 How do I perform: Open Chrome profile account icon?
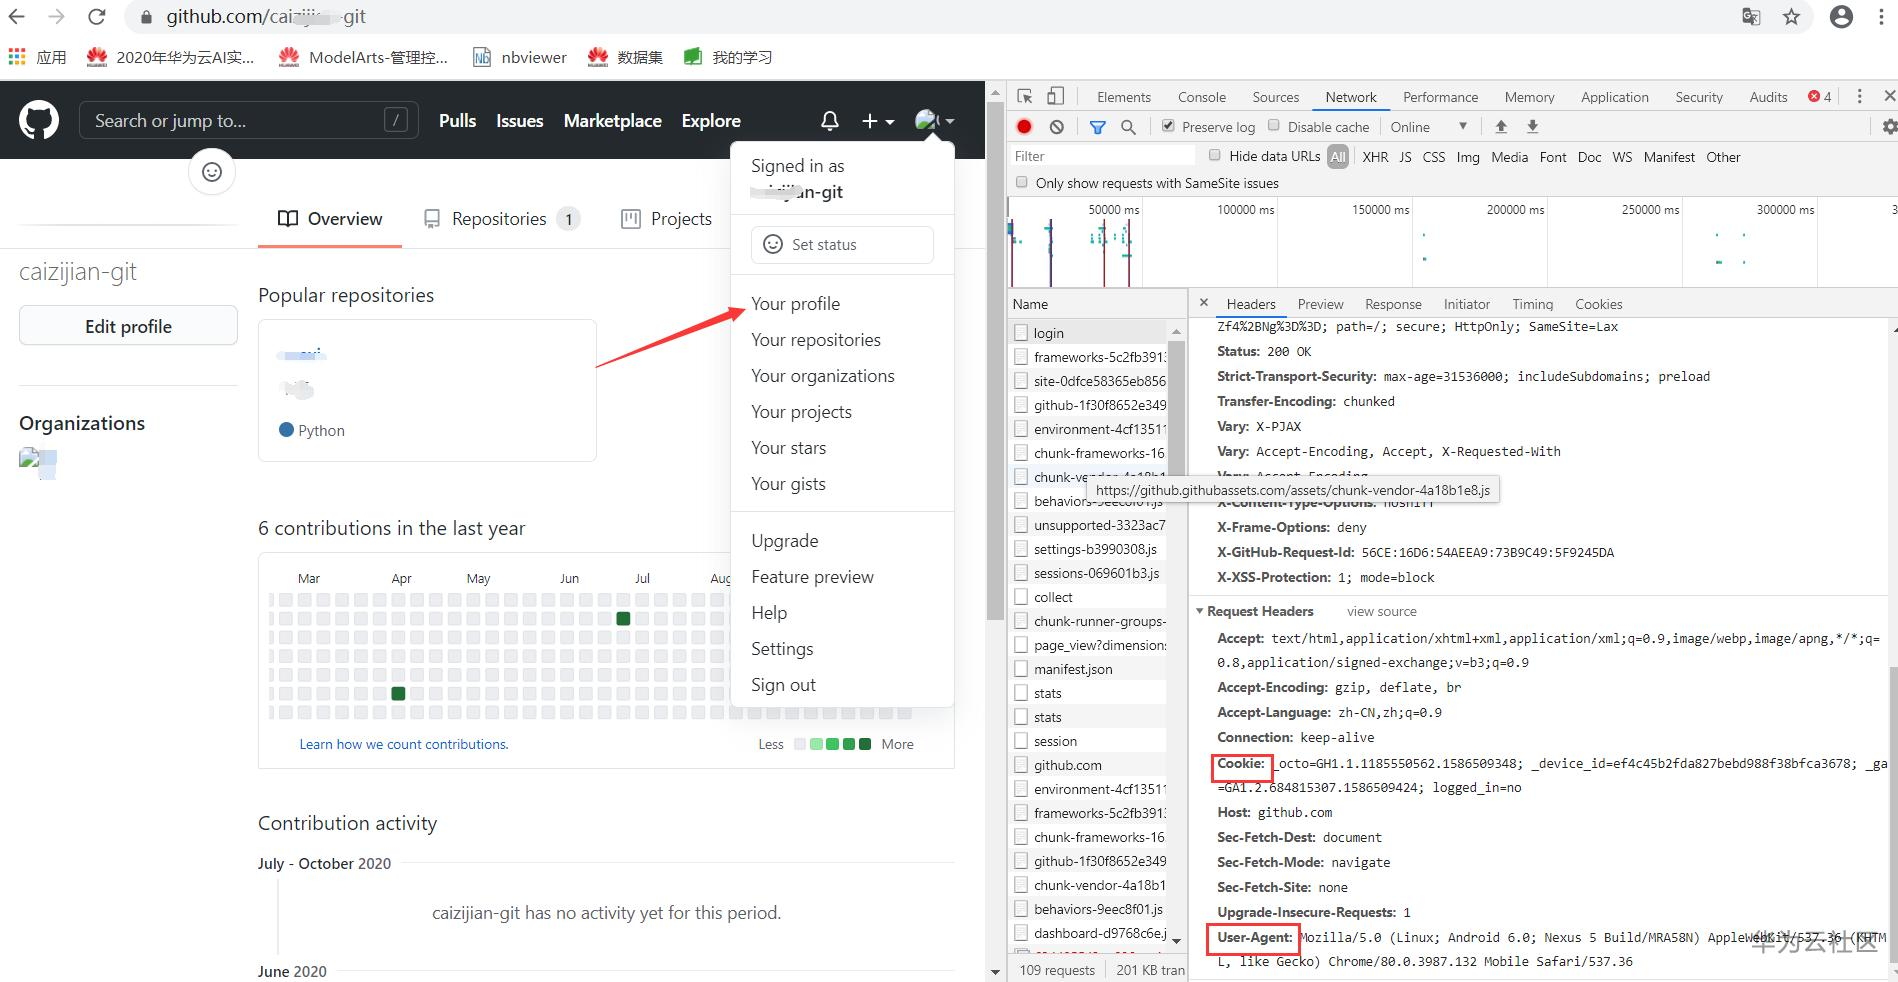click(x=1841, y=17)
